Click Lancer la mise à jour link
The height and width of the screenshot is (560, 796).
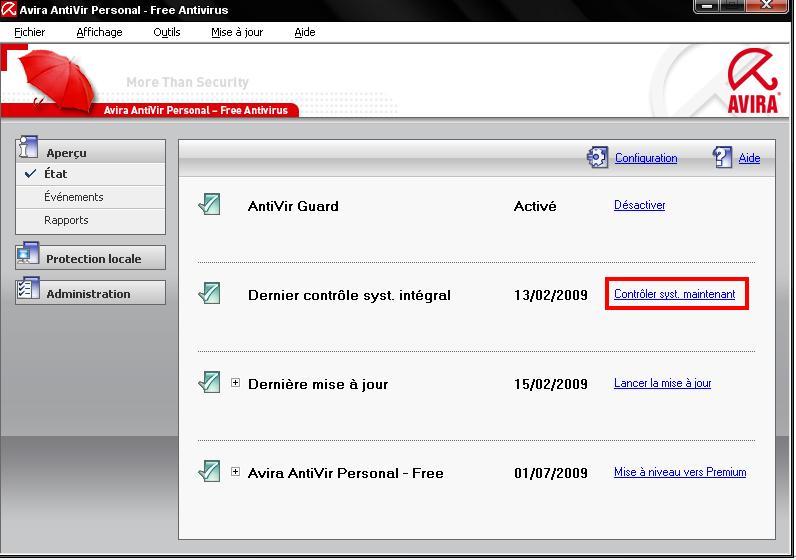pos(662,383)
